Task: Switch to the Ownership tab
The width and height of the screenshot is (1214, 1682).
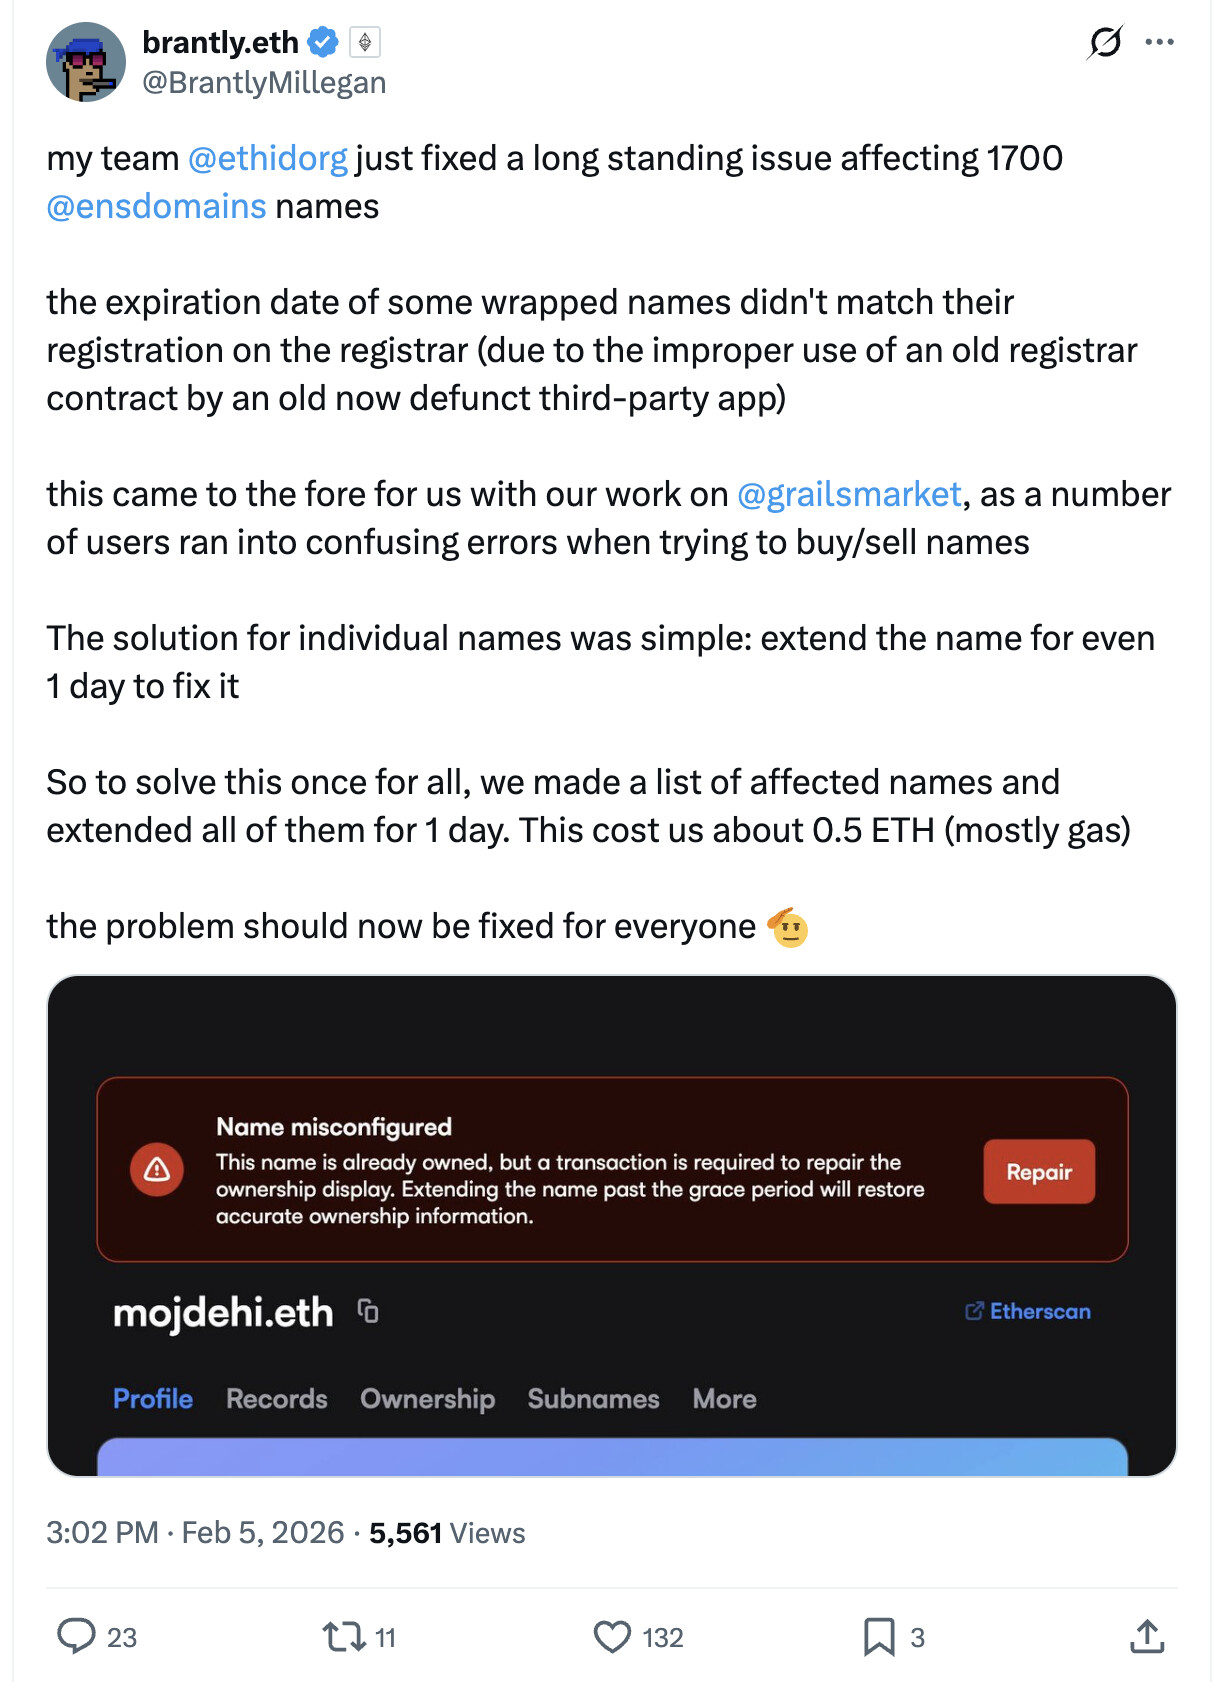Action: click(x=427, y=1399)
